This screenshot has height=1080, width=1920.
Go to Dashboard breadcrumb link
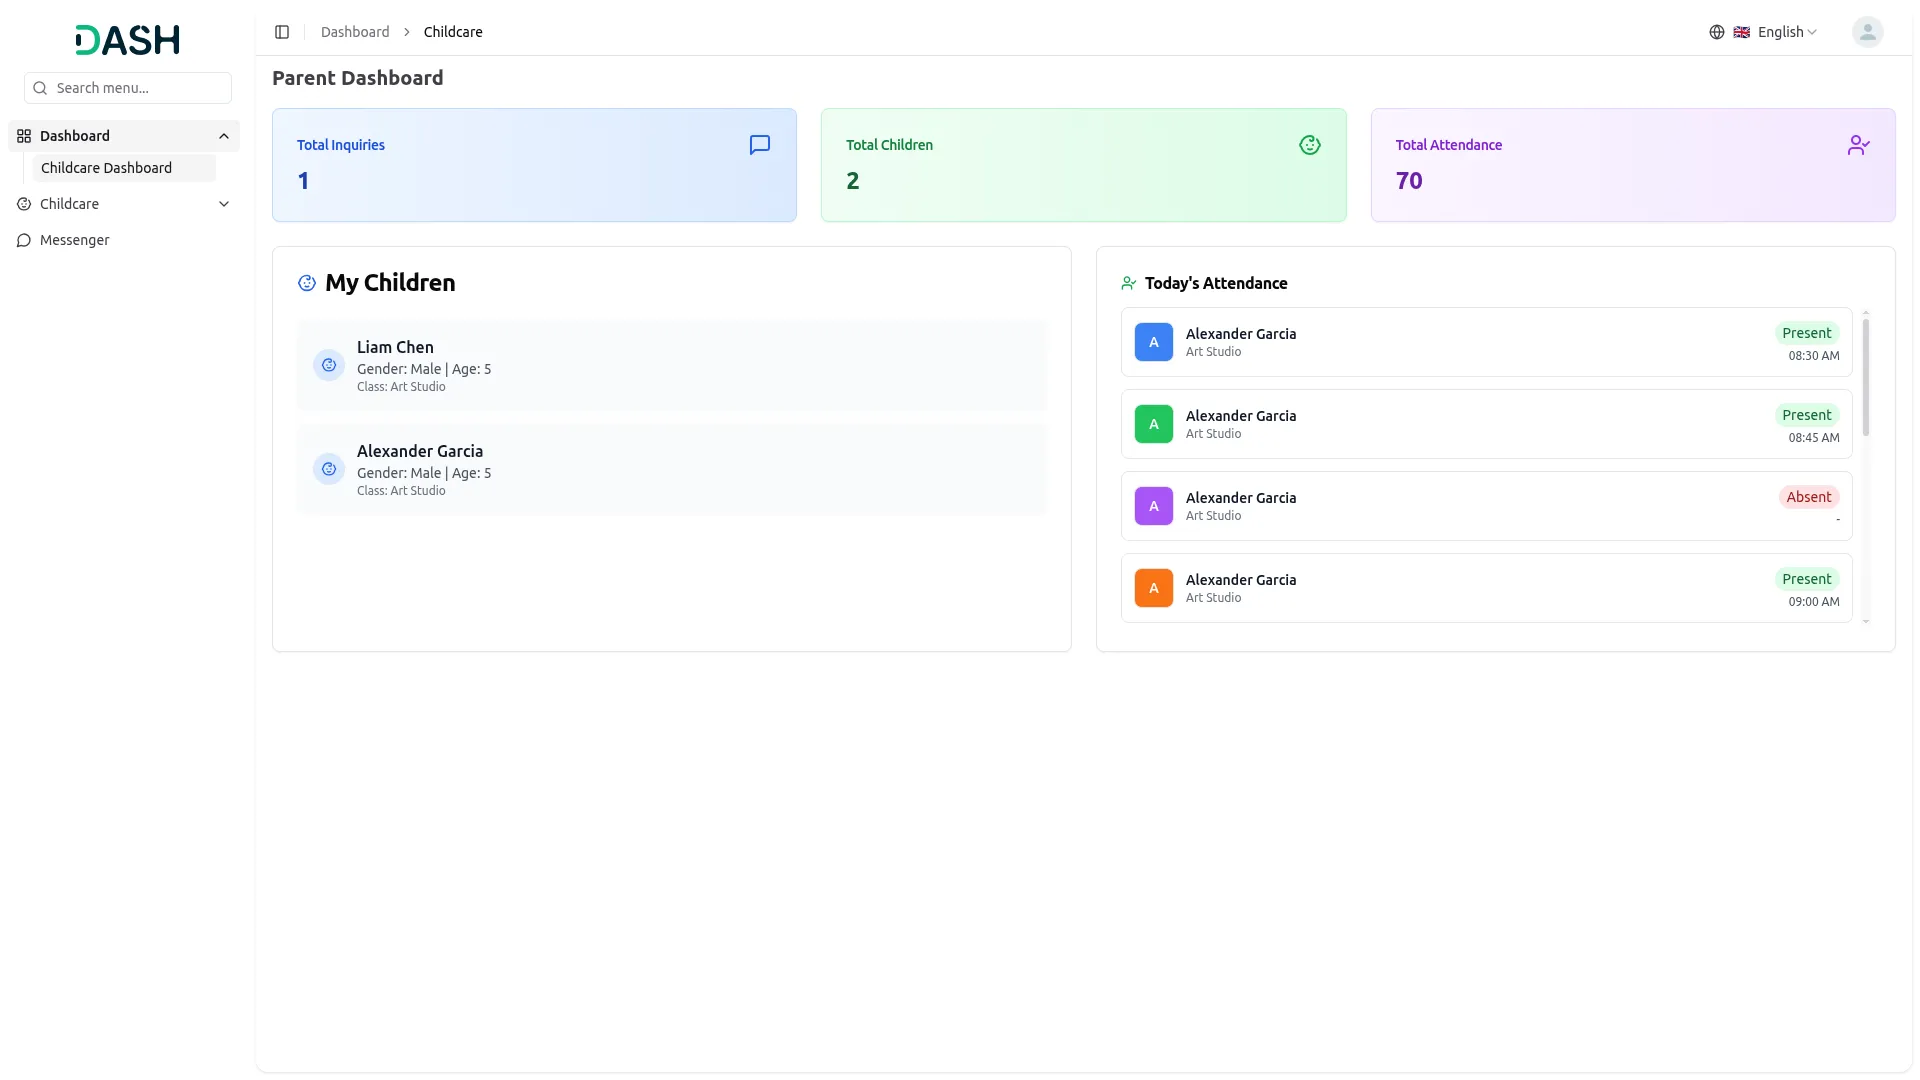click(355, 32)
